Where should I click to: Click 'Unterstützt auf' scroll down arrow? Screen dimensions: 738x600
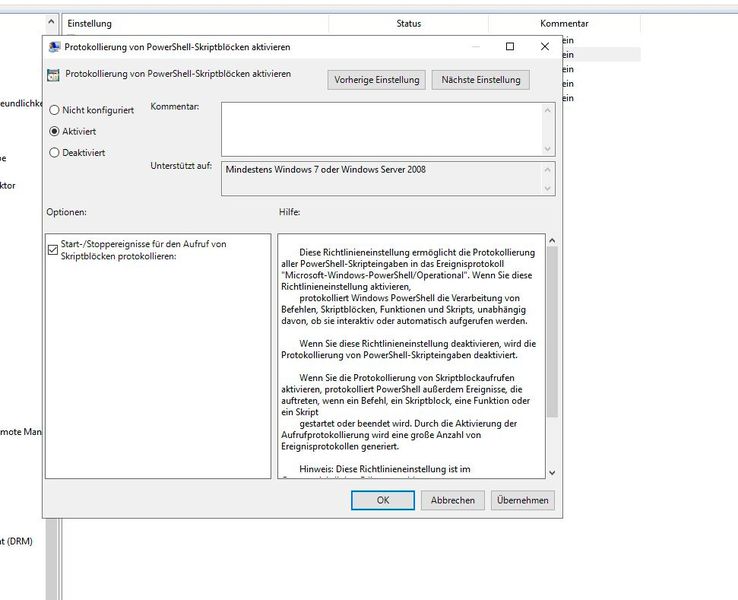[547, 188]
